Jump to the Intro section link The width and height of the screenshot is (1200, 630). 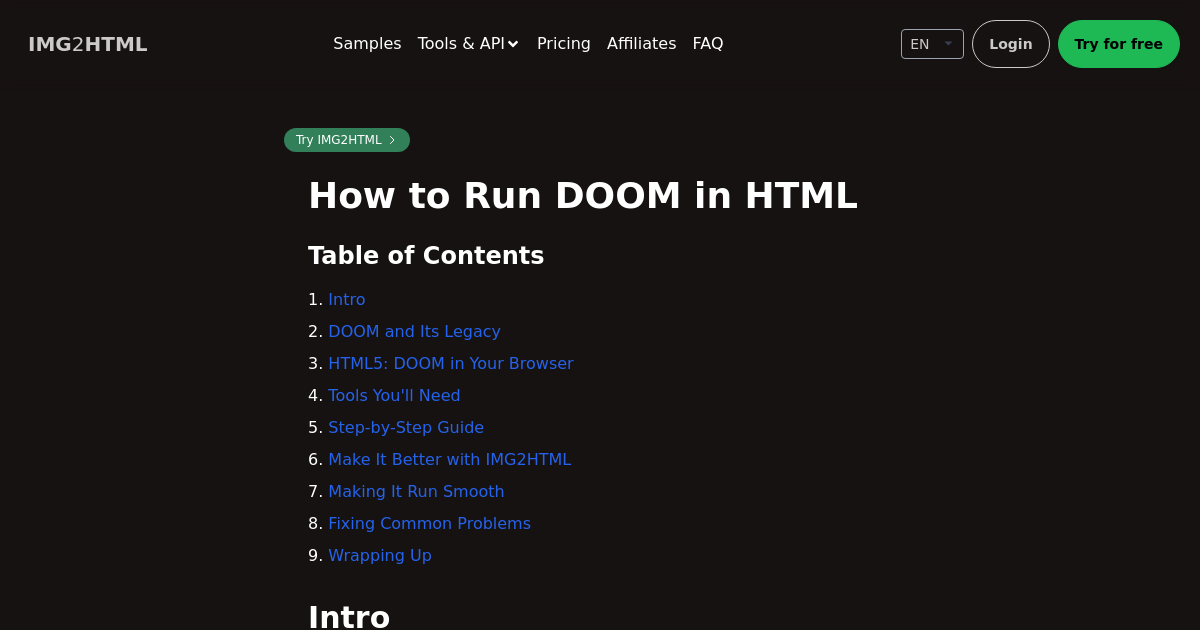(347, 300)
